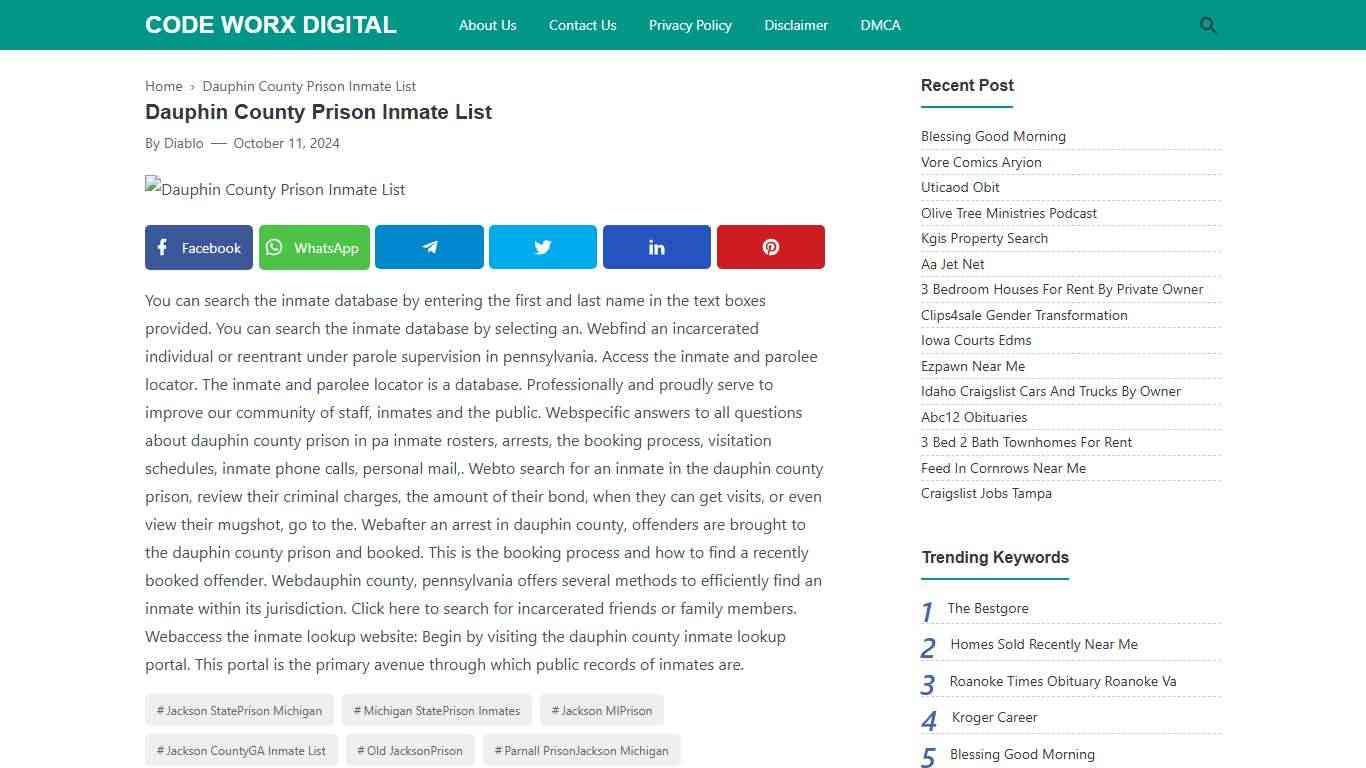Open trending keyword The Bestgore
Image resolution: width=1366 pixels, height=768 pixels.
988,608
